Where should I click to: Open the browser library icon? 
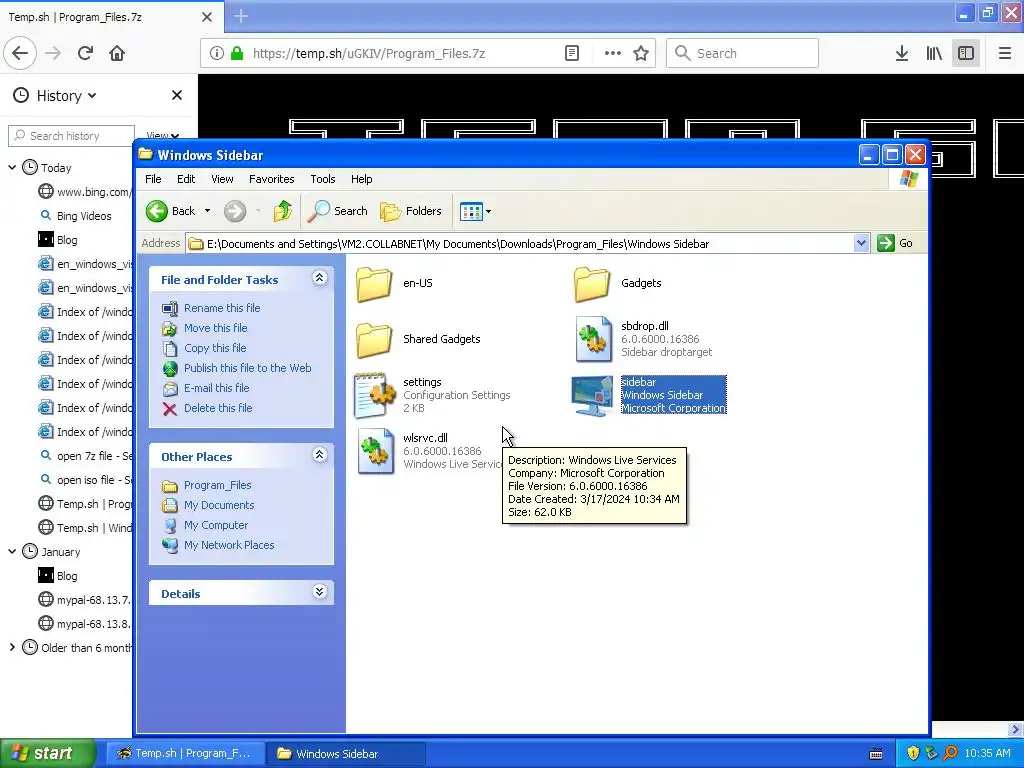coord(934,53)
